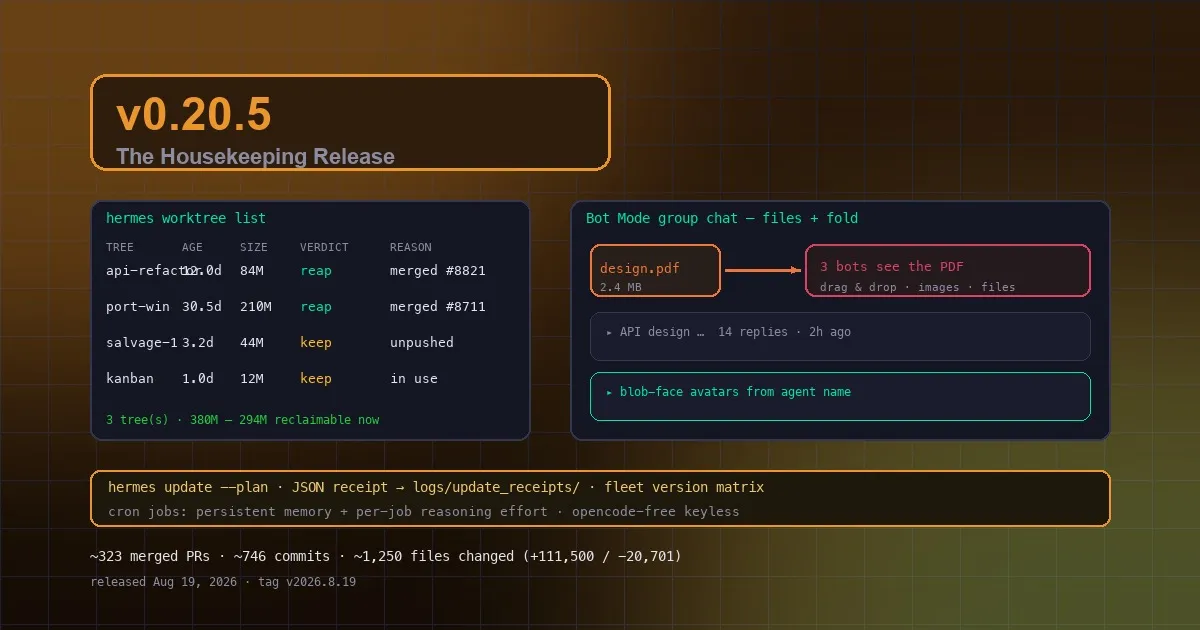Viewport: 1200px width, 630px height.
Task: Click the hermes update --plan line
Action: pos(436,488)
